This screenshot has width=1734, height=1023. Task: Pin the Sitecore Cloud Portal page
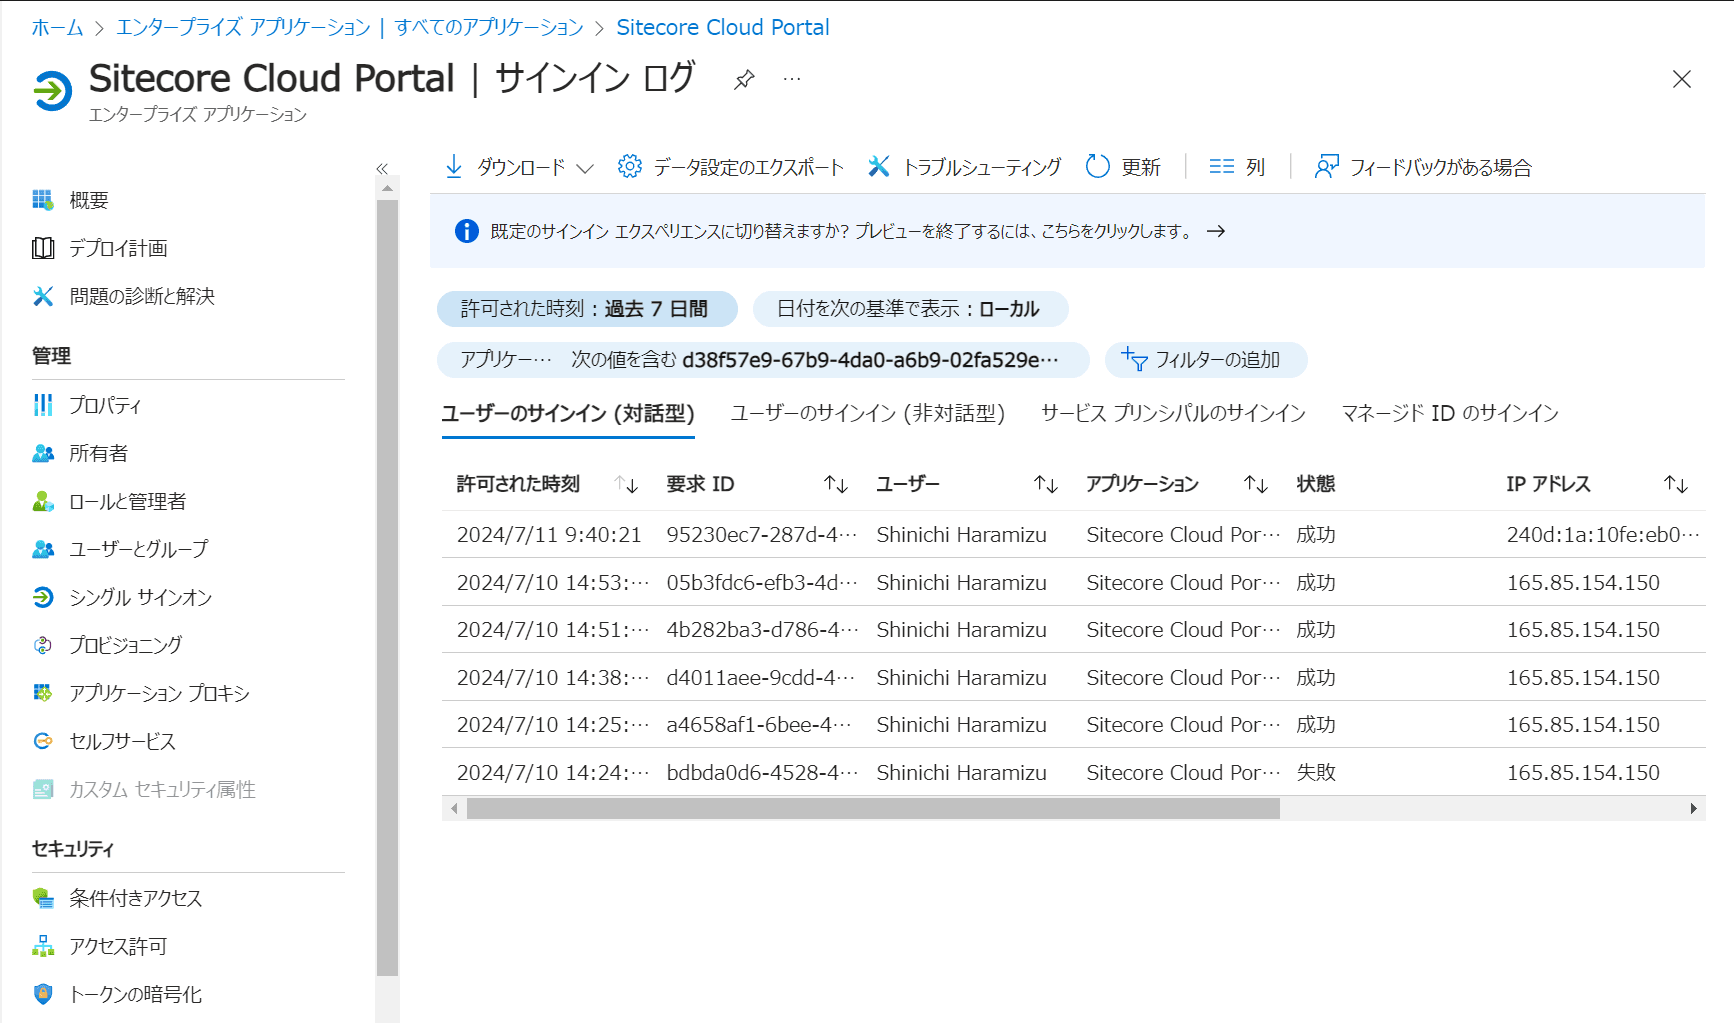744,80
